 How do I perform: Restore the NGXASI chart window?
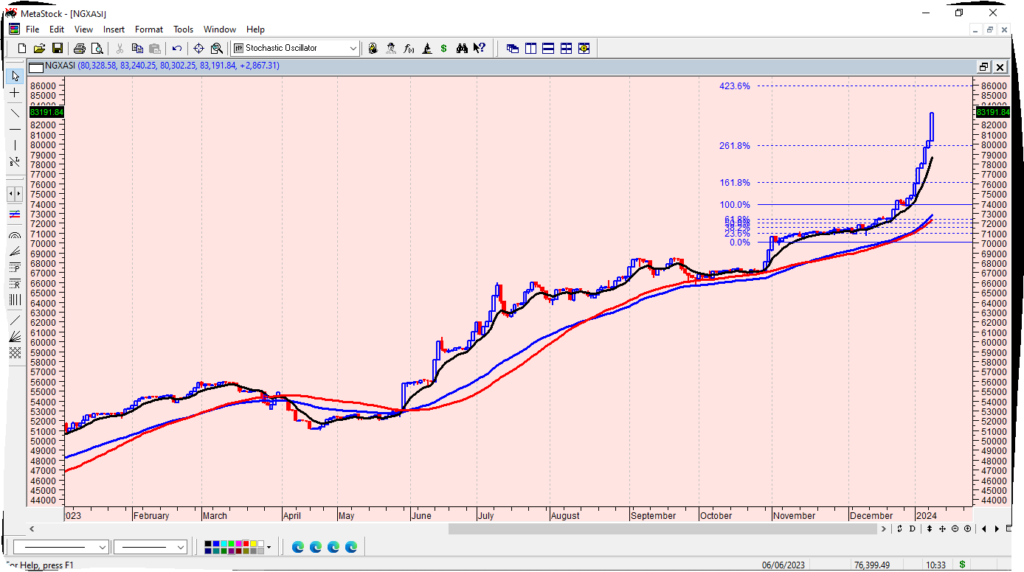coord(984,67)
